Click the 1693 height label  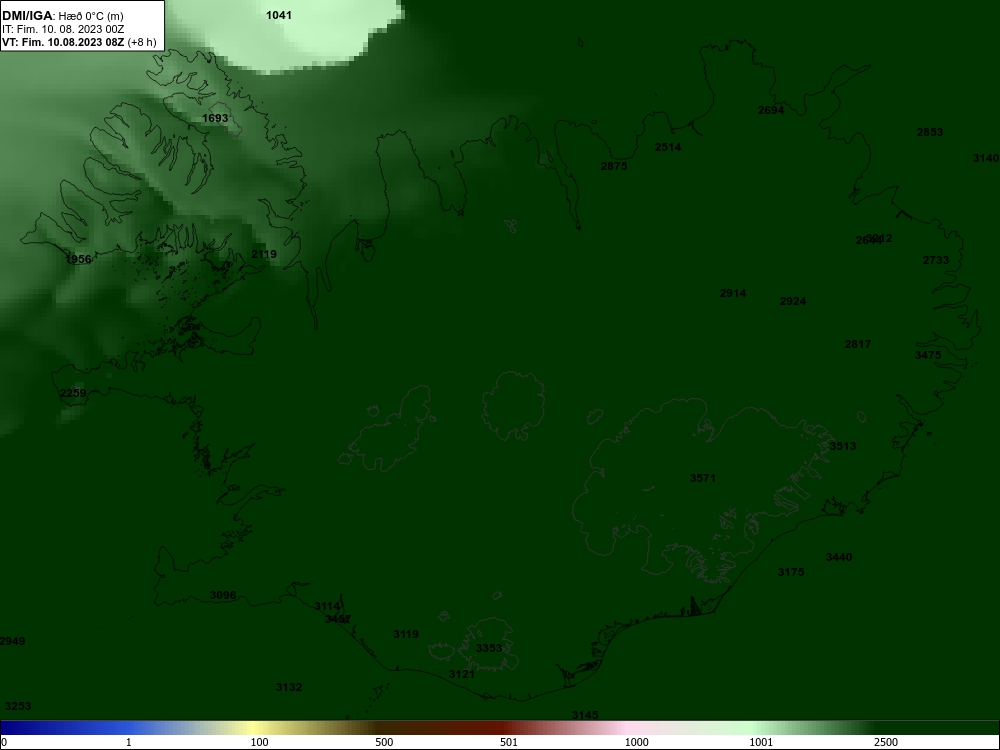click(215, 118)
